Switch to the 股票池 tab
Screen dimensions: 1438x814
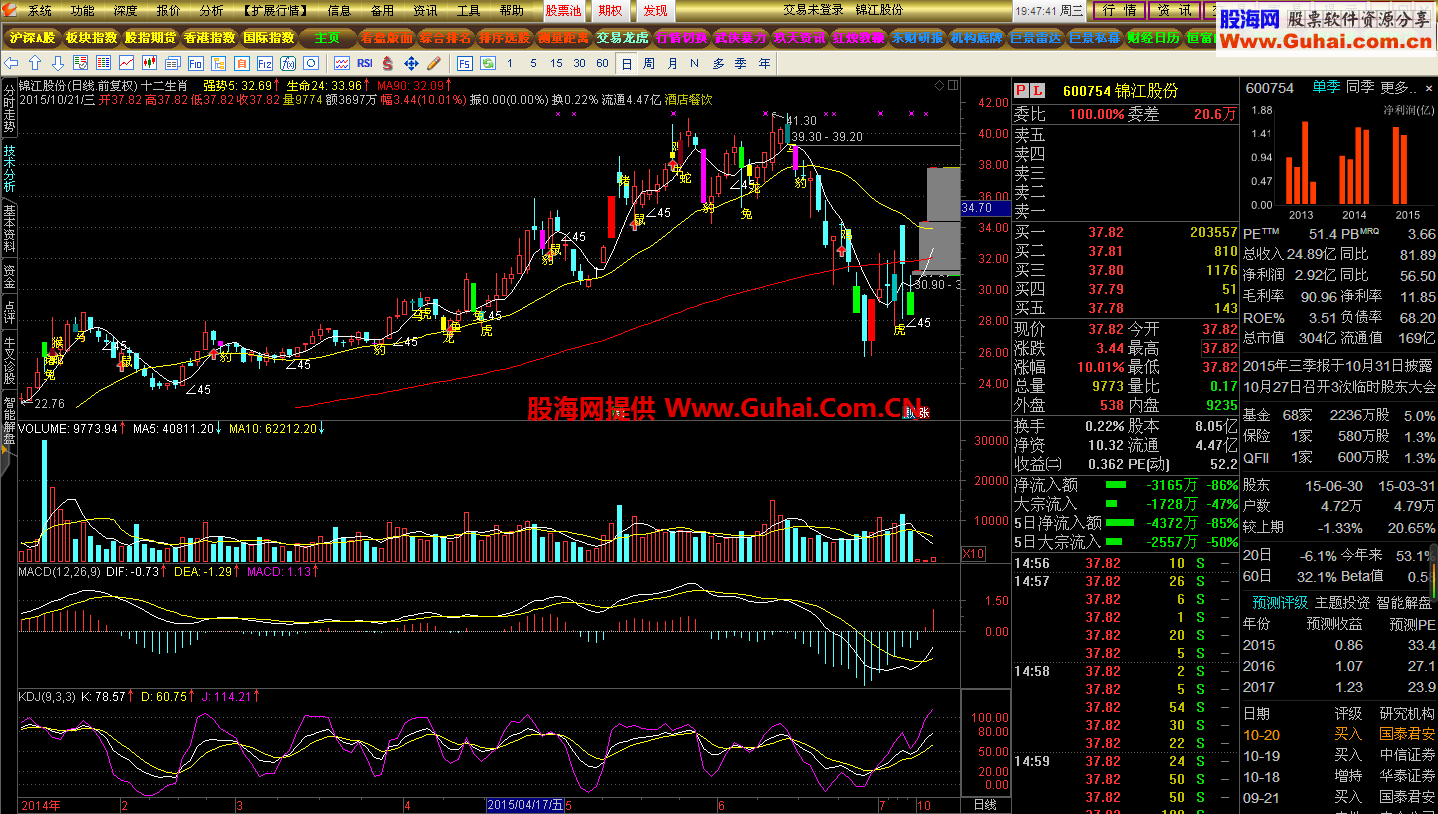click(563, 10)
